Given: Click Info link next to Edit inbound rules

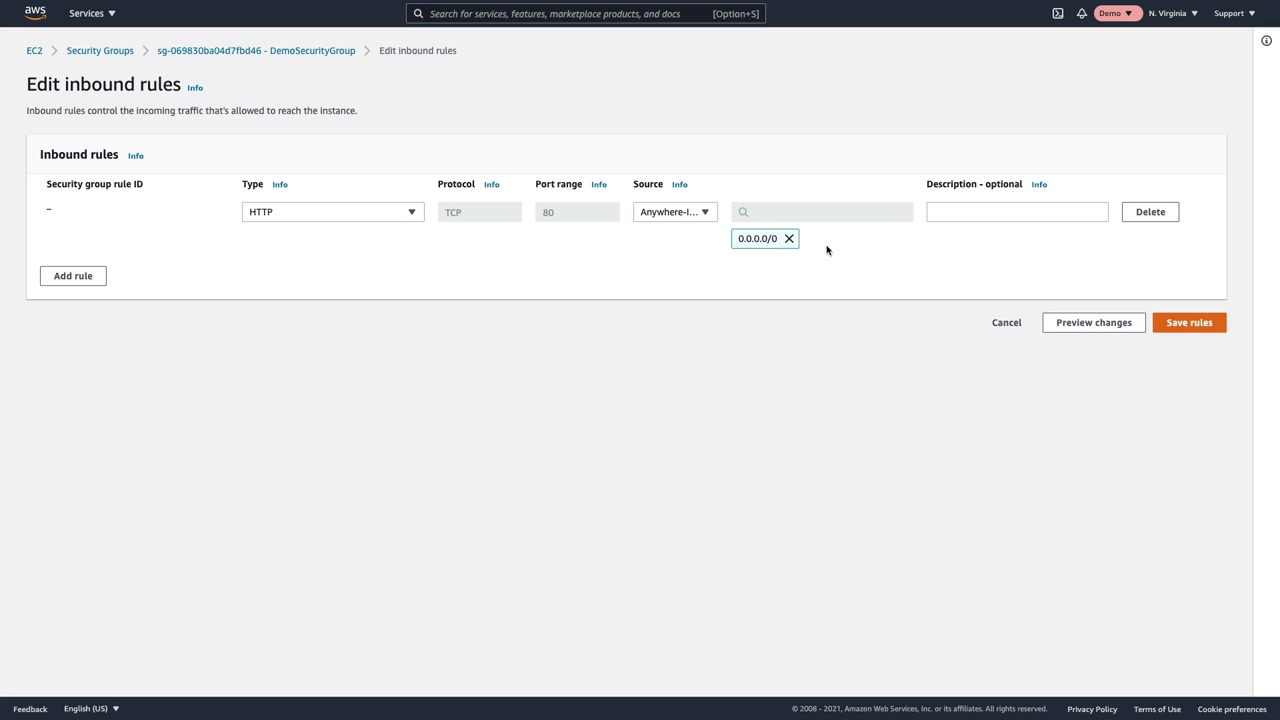Looking at the screenshot, I should click(x=195, y=88).
